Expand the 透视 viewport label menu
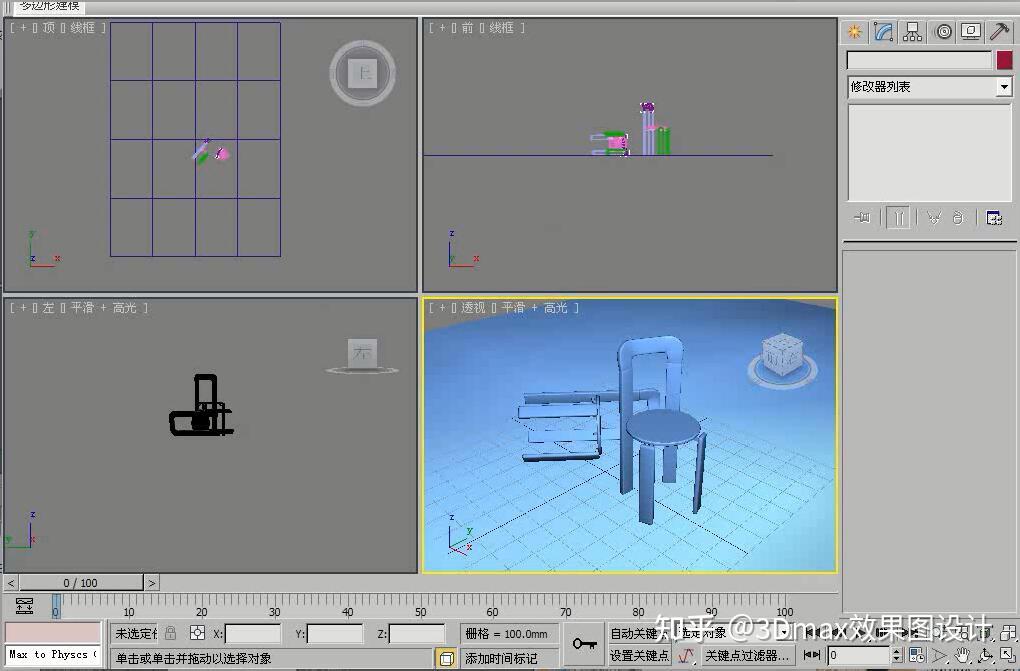This screenshot has height=671, width=1020. [473, 307]
